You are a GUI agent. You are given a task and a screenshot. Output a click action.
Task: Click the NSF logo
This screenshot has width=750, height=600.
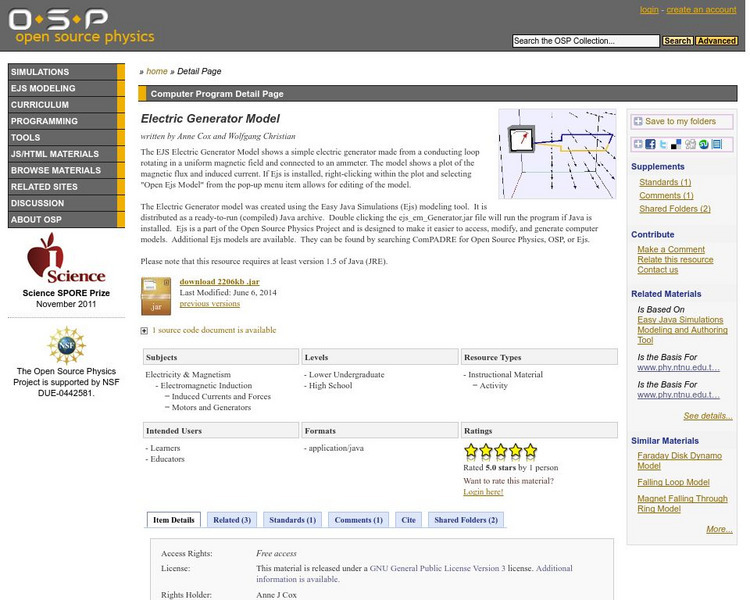tap(66, 345)
